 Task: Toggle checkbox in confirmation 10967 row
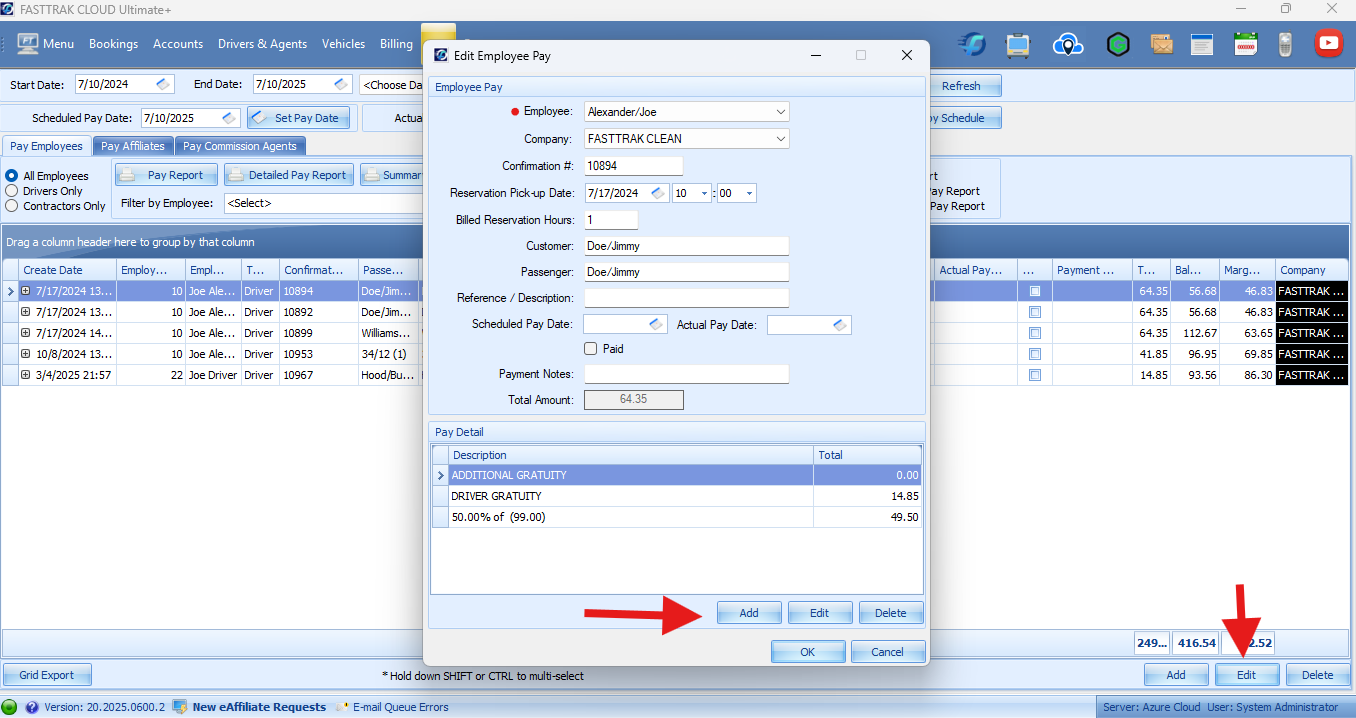[x=1035, y=375]
